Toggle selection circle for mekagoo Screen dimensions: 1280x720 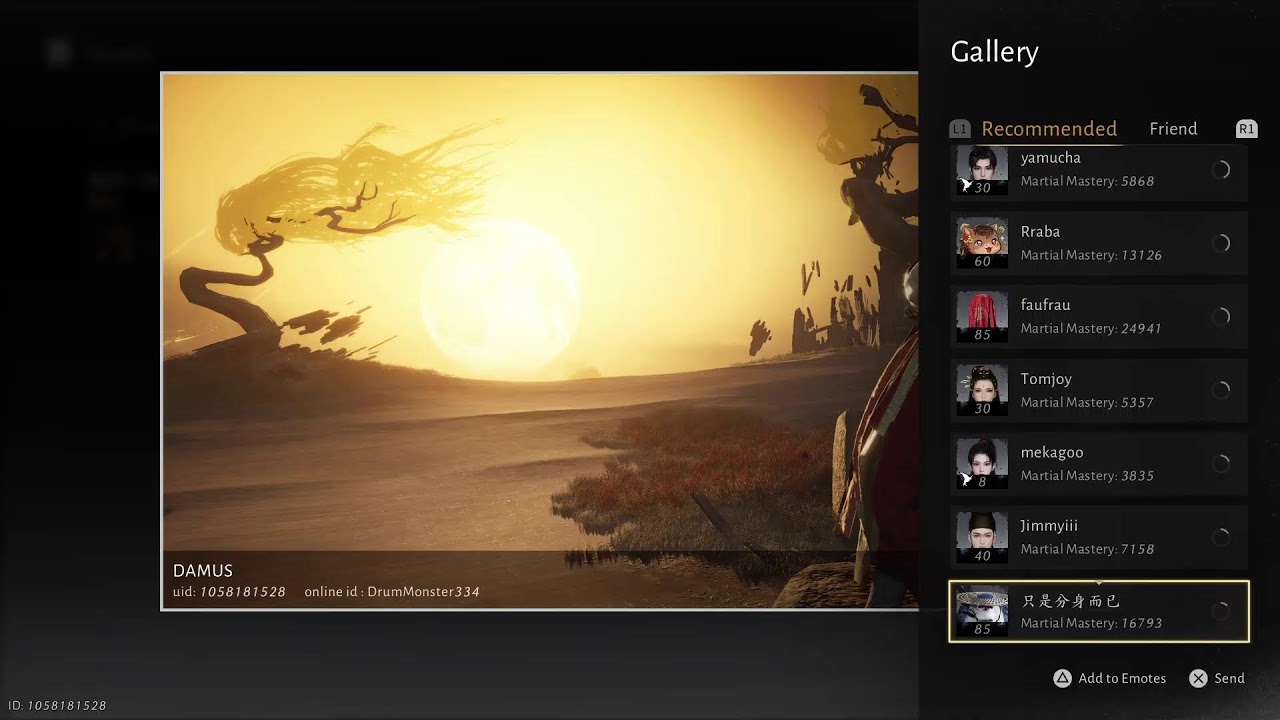tap(1221, 463)
